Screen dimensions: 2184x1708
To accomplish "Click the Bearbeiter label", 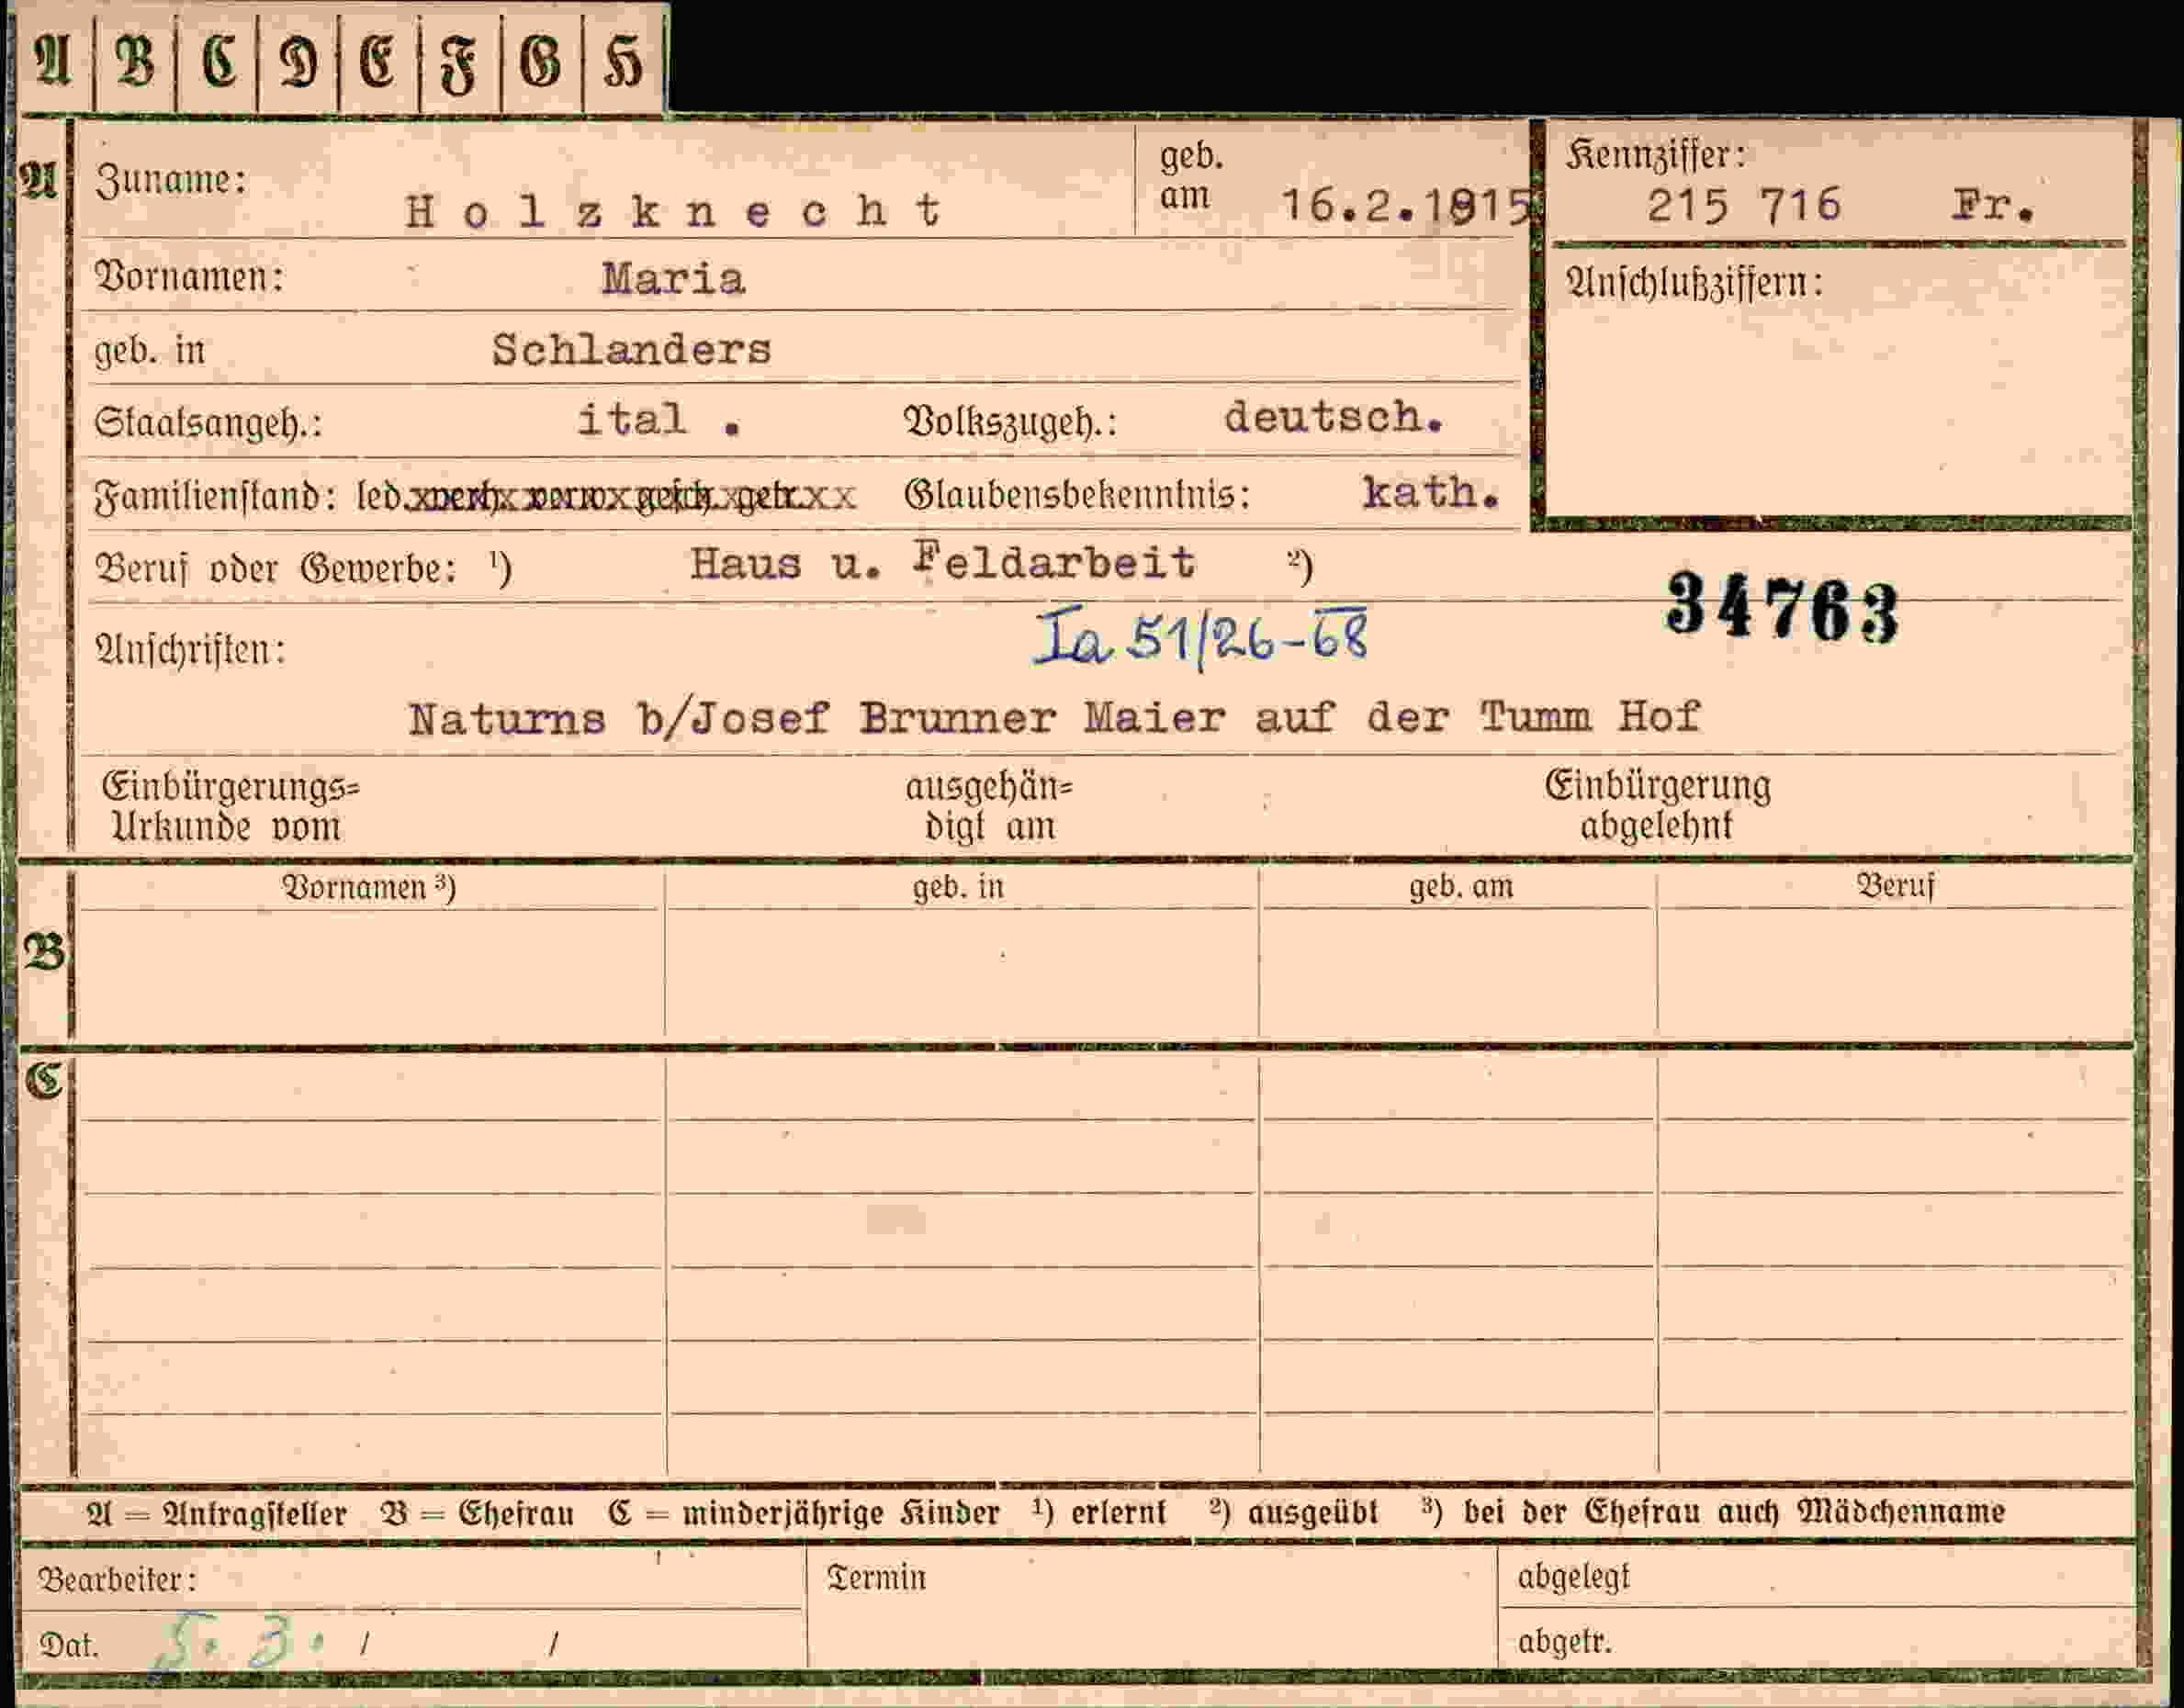I will tap(117, 1580).
